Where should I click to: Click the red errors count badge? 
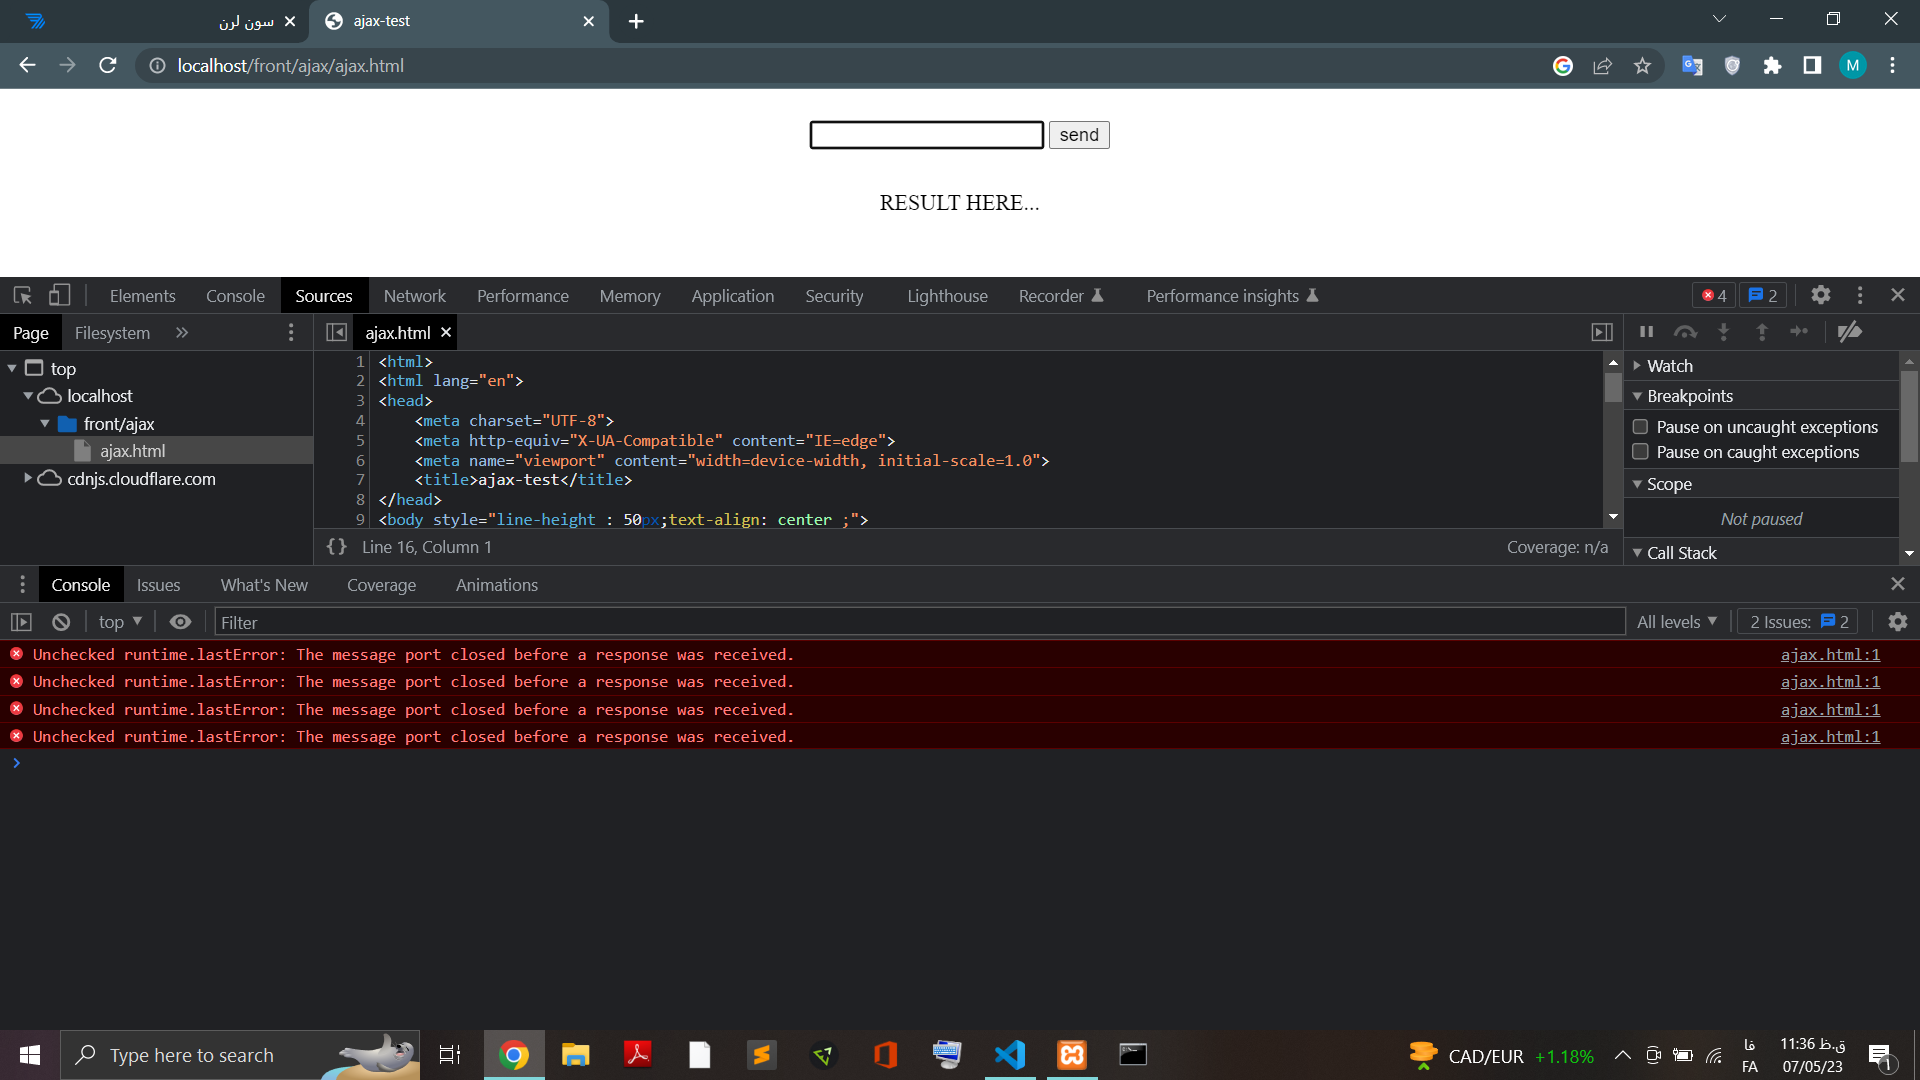[1714, 295]
